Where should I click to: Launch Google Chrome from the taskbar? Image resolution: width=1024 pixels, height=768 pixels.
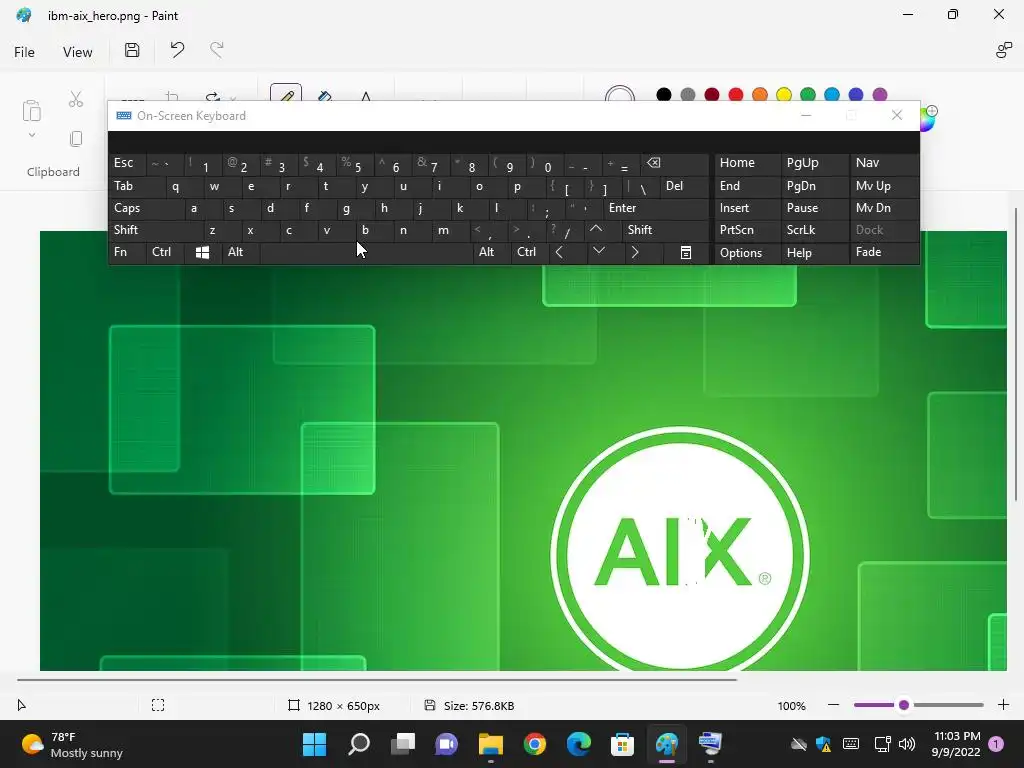(535, 744)
